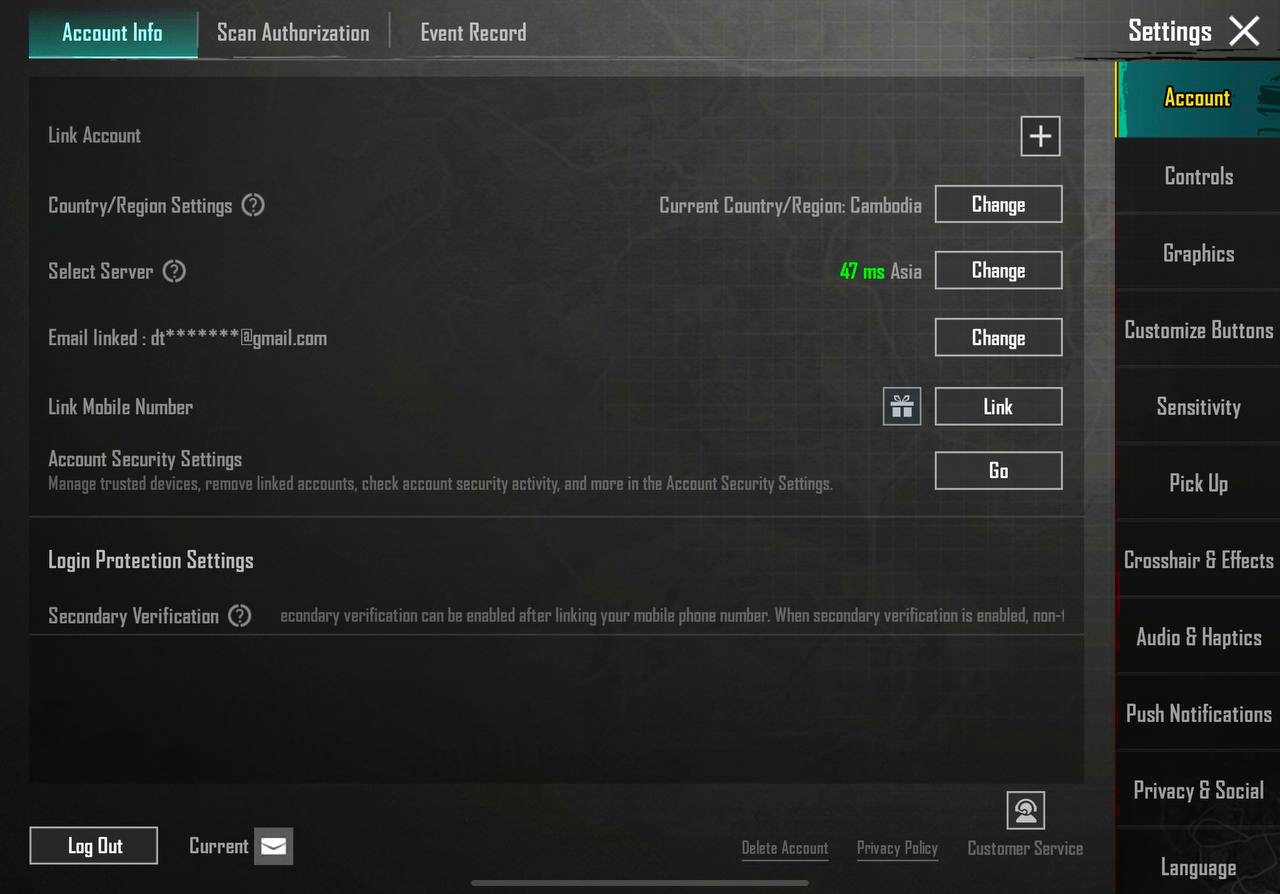Open Select Server help question mark

(x=174, y=271)
